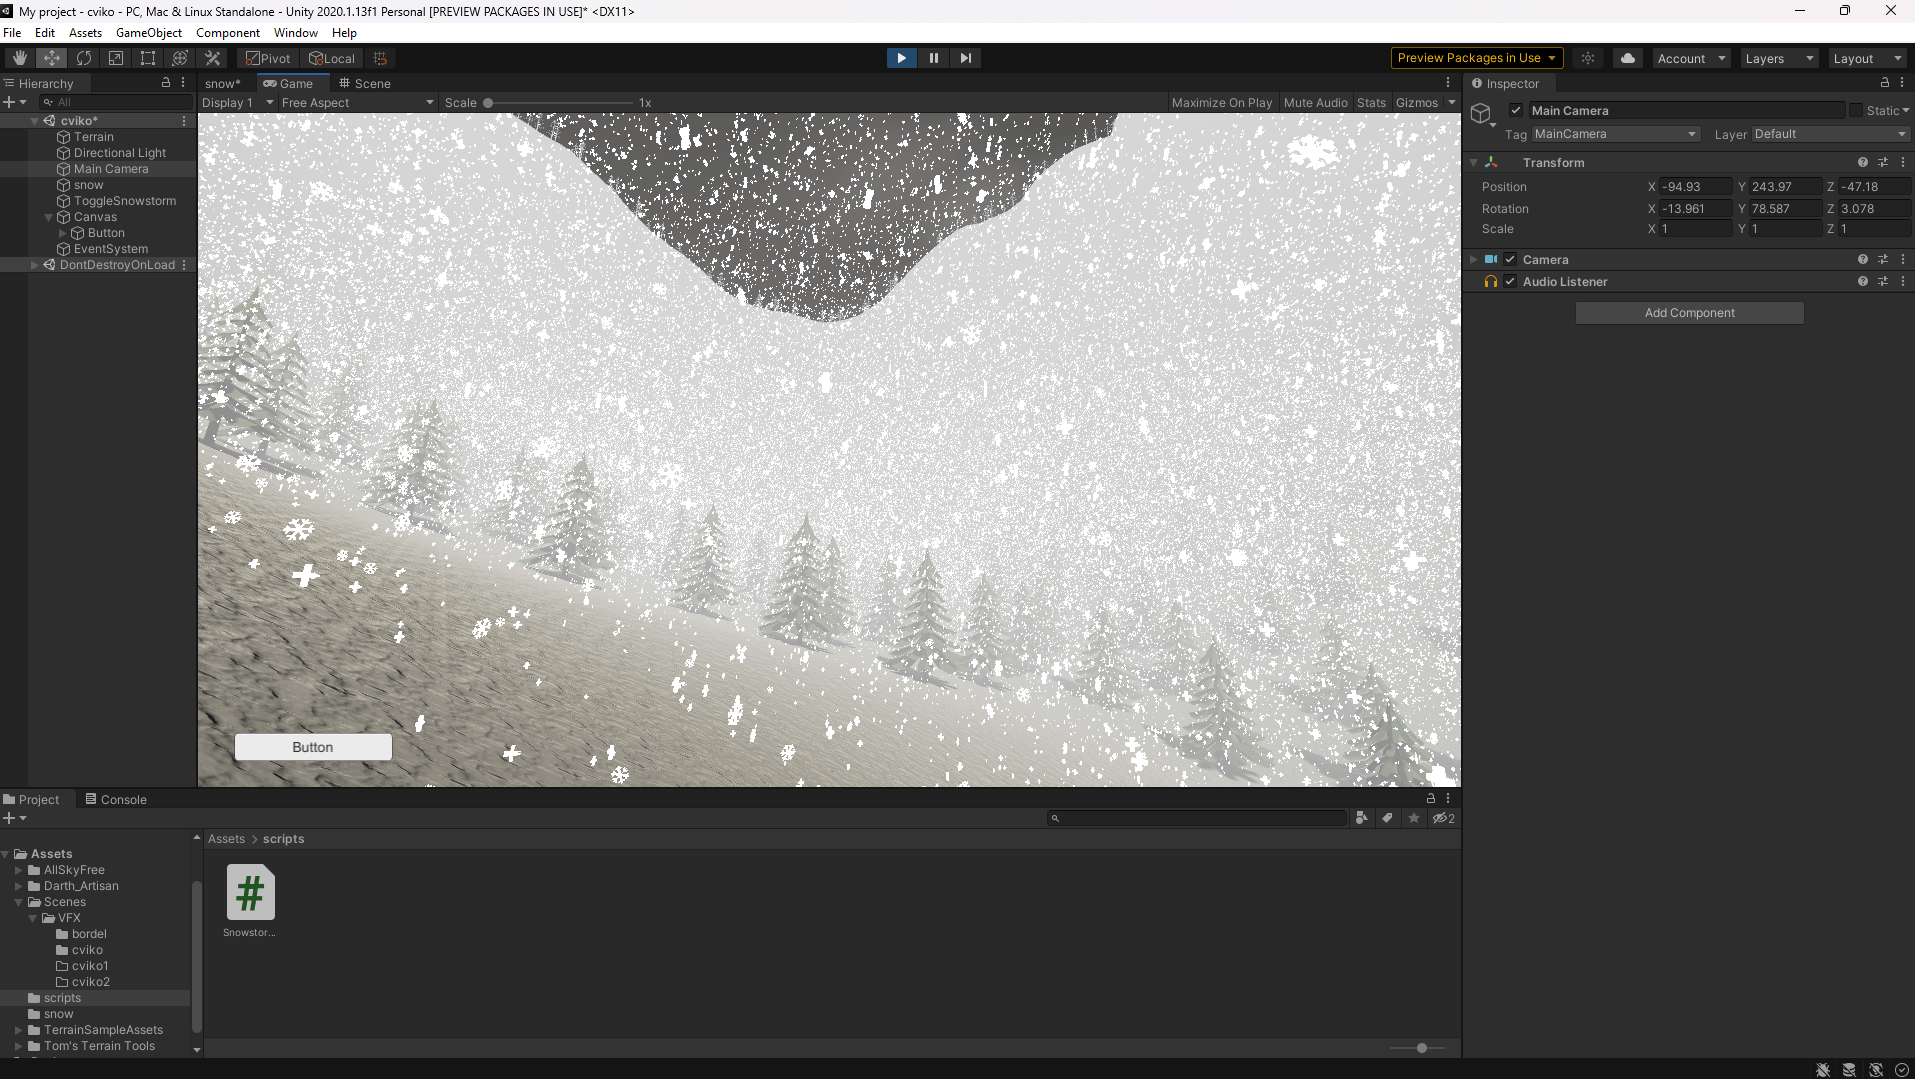This screenshot has width=1915, height=1079.
Task: Select the Scale tool in toolbar
Action: [x=116, y=58]
